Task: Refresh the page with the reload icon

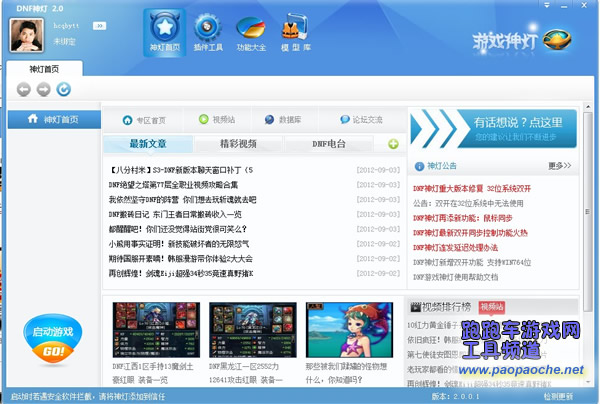Action: click(64, 90)
